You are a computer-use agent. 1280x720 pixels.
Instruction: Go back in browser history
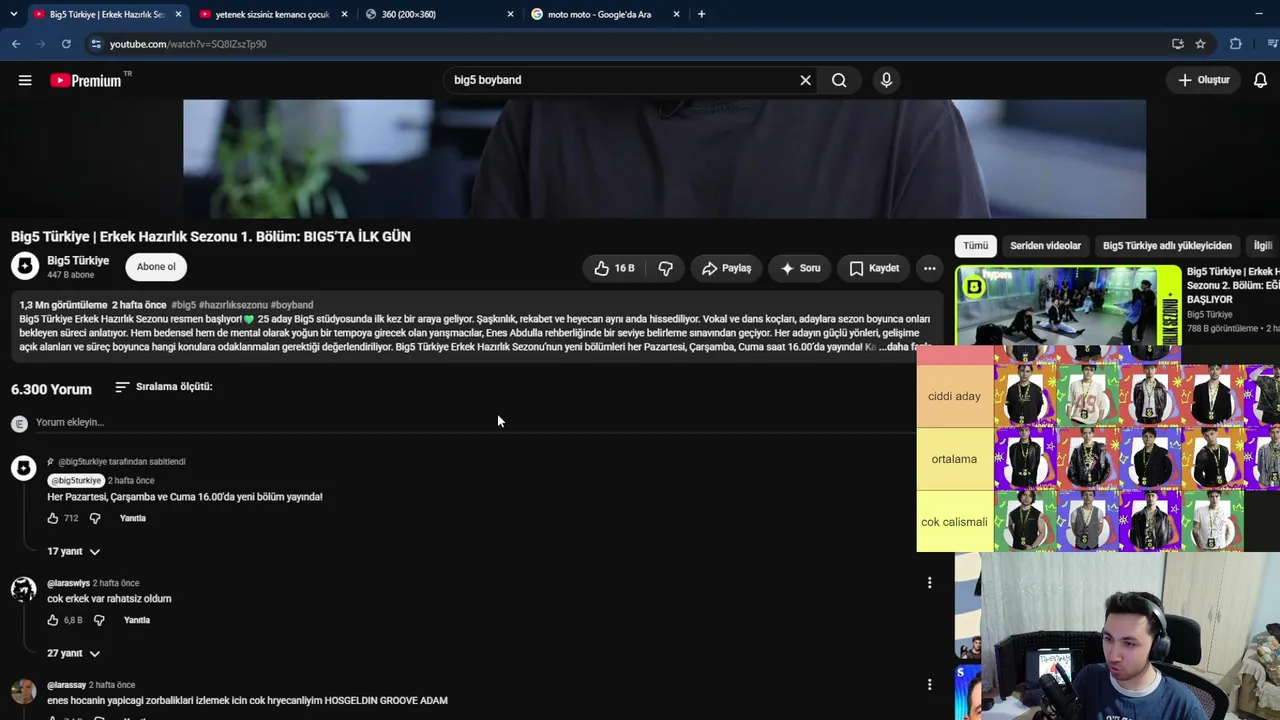16,44
